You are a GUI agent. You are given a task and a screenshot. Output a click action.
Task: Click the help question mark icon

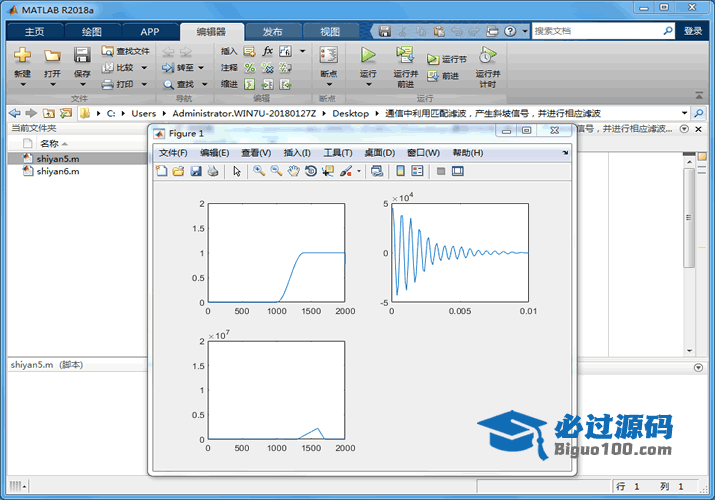tap(510, 31)
